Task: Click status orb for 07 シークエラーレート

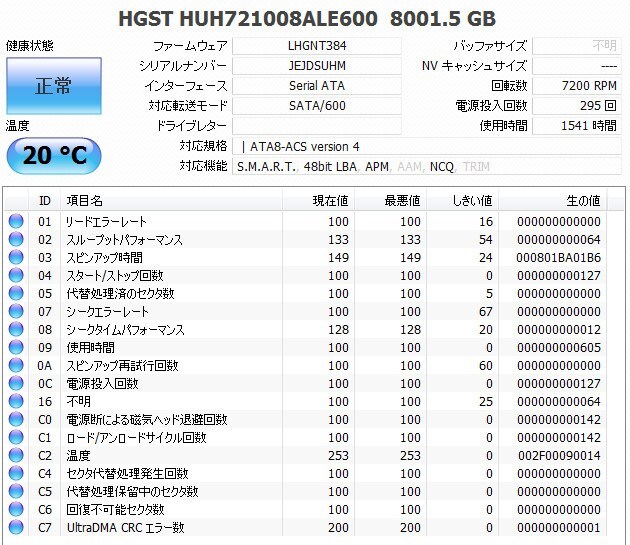Action: pyautogui.click(x=16, y=311)
